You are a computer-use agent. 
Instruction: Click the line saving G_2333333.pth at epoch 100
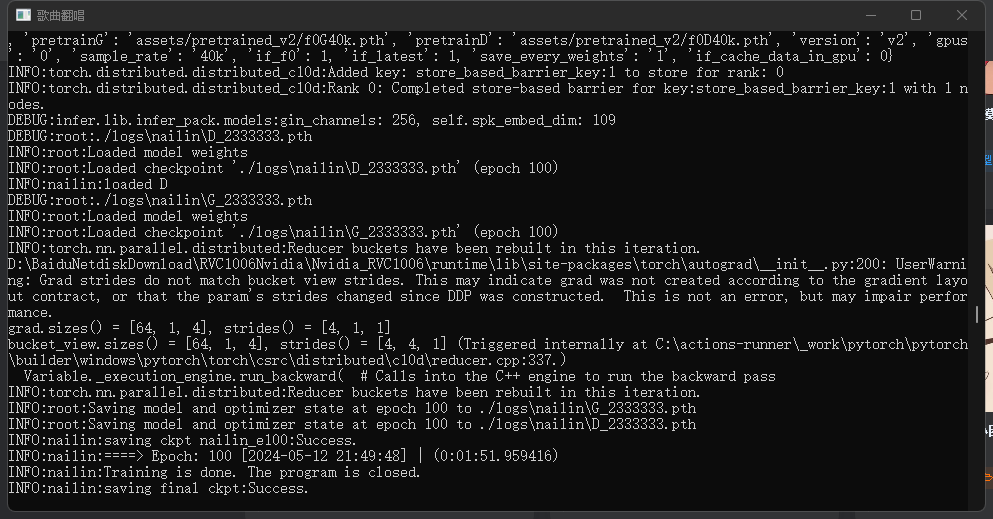(352, 408)
